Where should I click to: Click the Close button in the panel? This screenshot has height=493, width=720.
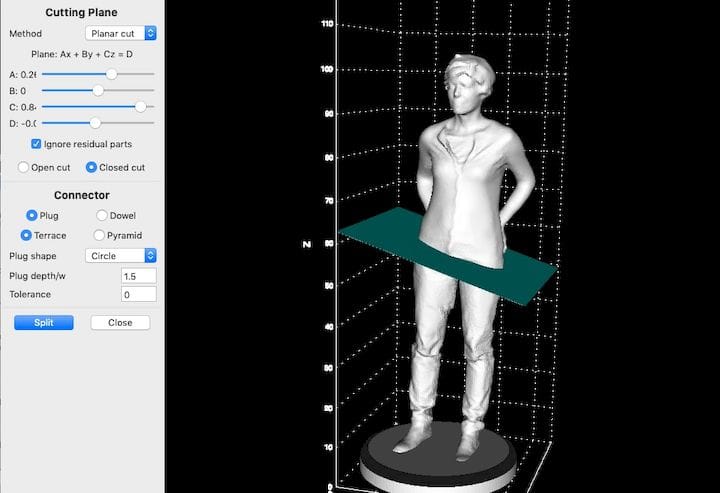click(120, 323)
